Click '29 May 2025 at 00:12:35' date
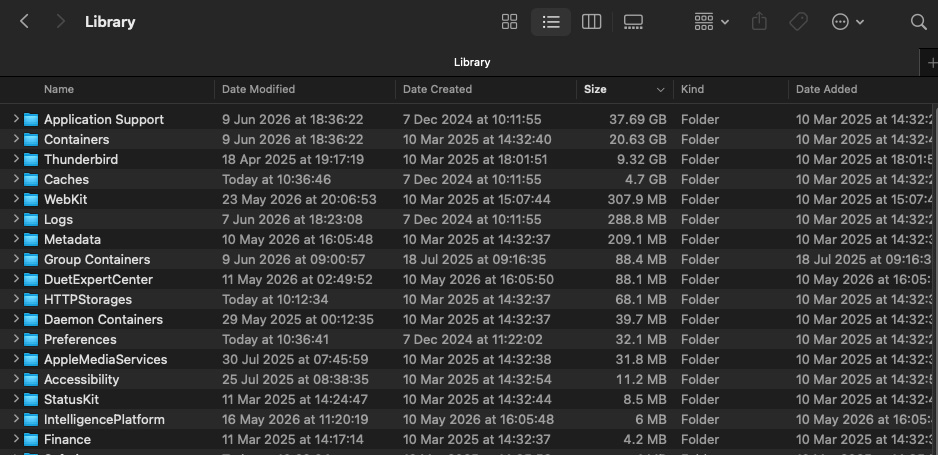The height and width of the screenshot is (455, 938). pyautogui.click(x=298, y=320)
